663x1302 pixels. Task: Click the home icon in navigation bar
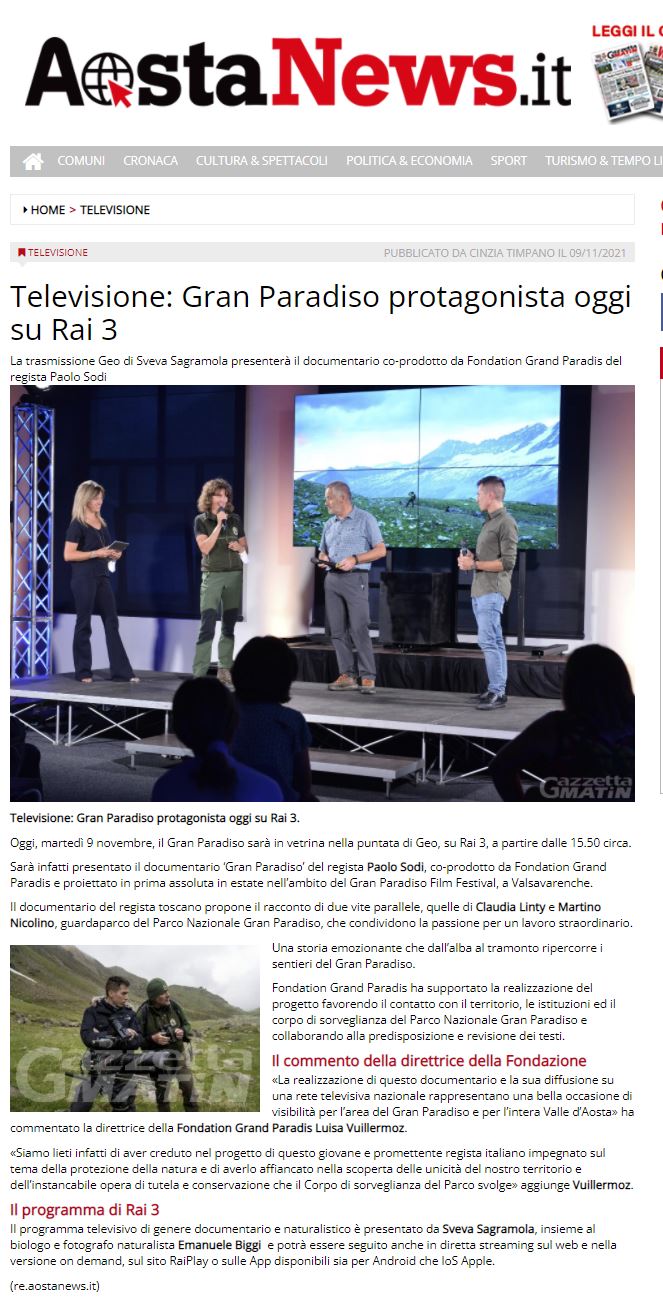tap(33, 161)
